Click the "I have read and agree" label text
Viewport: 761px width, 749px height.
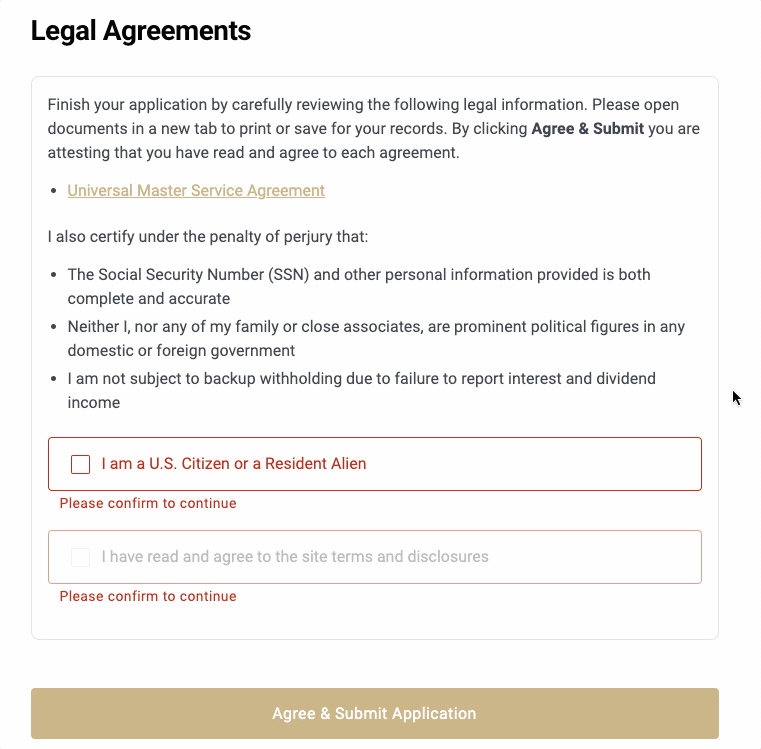click(295, 557)
